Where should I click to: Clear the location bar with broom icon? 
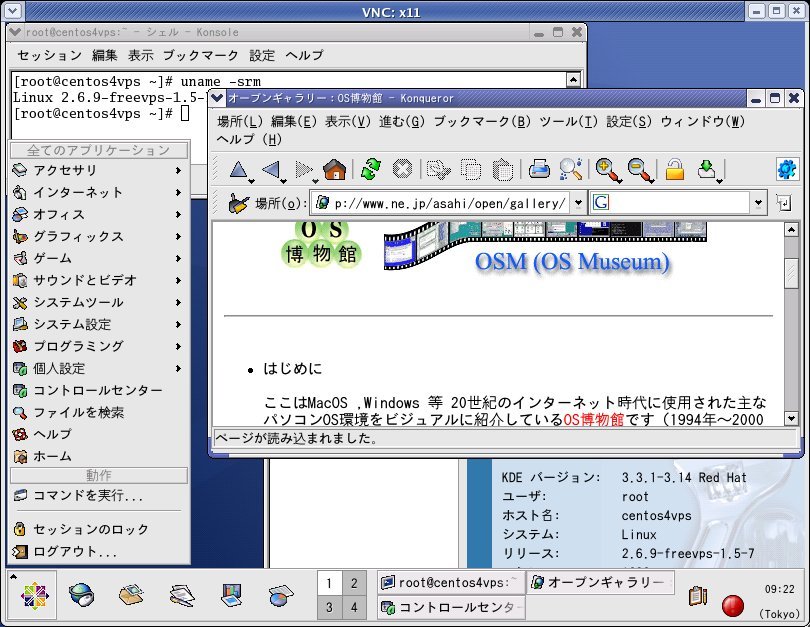click(x=238, y=203)
